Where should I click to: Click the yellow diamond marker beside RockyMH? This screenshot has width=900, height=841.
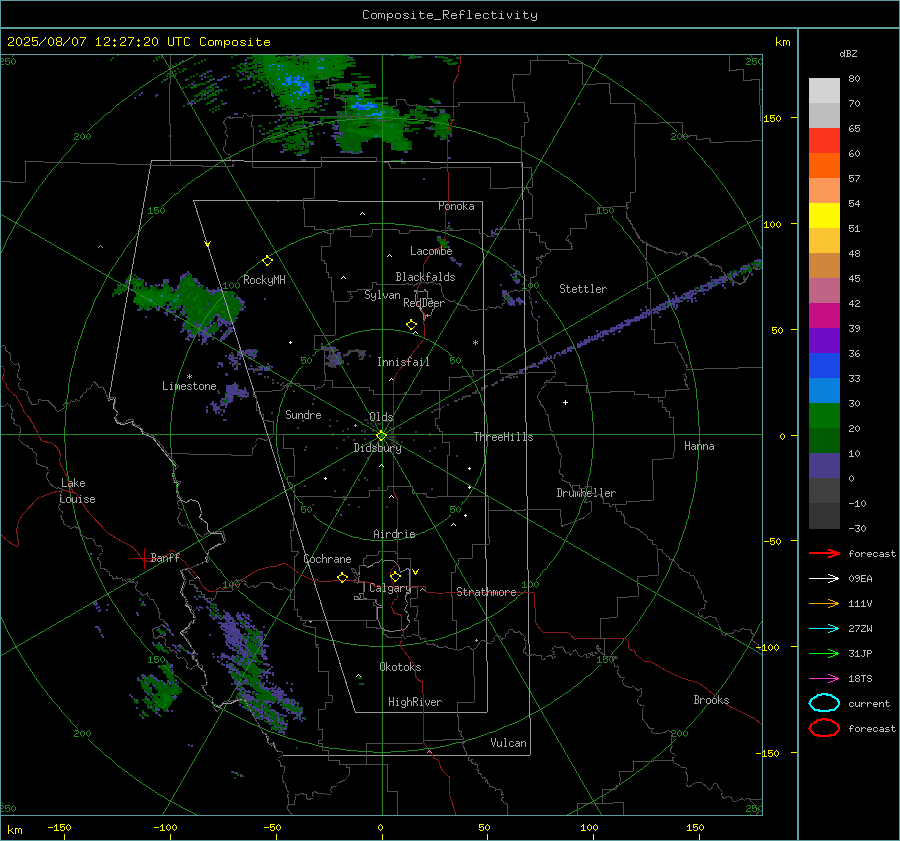[267, 261]
